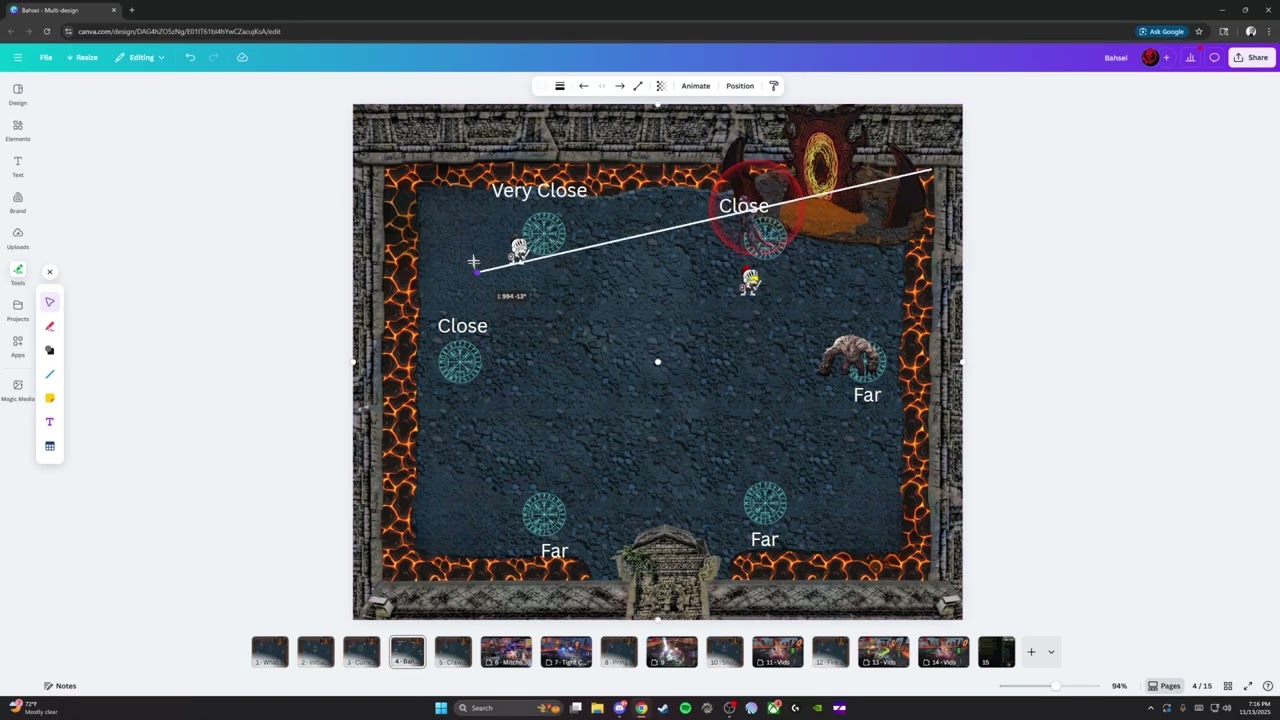Open the Bahsei profile avatar
The width and height of the screenshot is (1280, 720).
coord(1150,57)
